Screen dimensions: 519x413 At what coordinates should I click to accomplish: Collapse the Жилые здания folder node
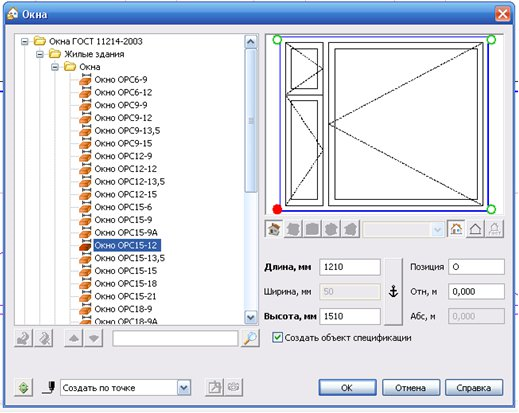click(x=40, y=54)
